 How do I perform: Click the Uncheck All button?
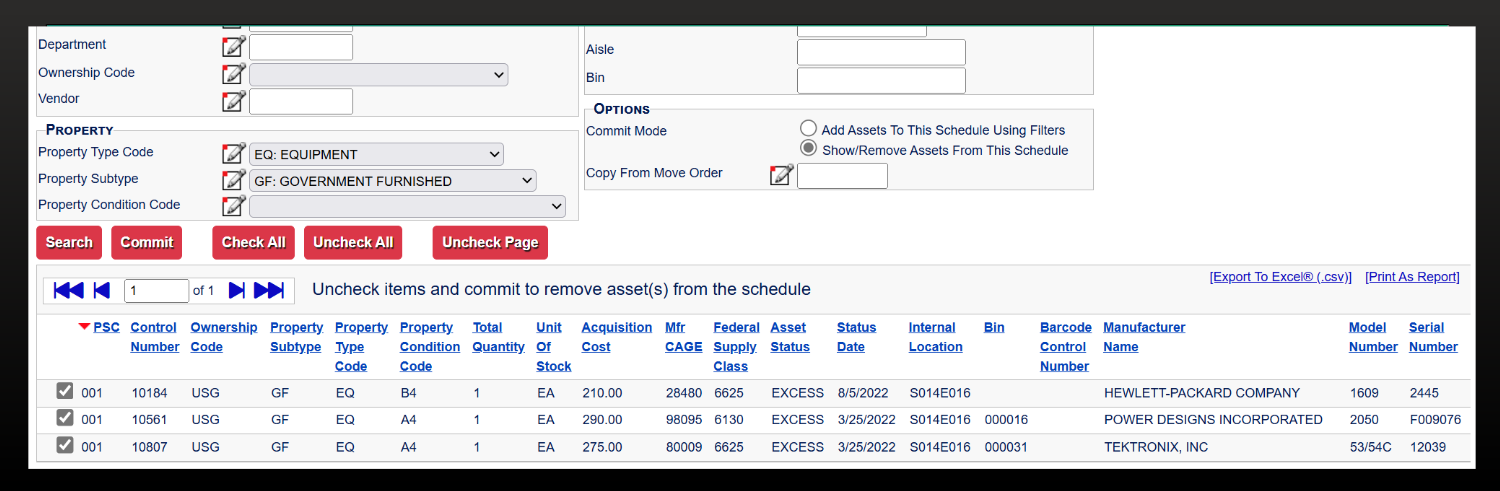[353, 243]
